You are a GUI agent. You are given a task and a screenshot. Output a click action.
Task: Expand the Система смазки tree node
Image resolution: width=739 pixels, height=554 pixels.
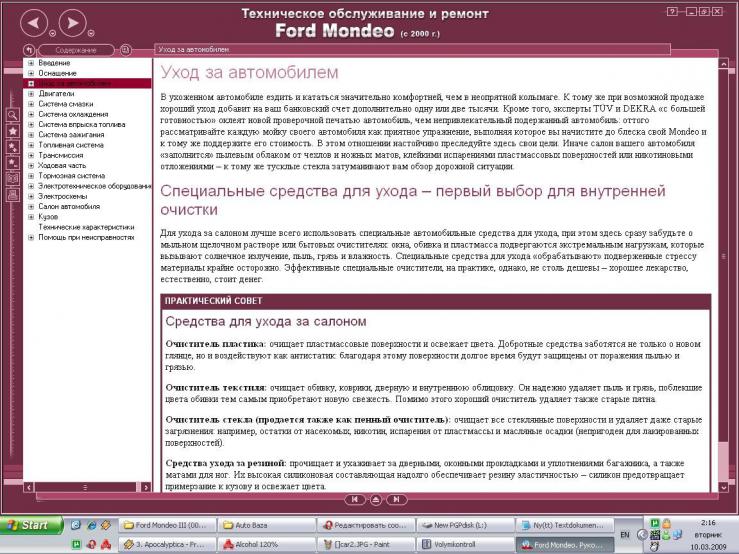click(x=31, y=104)
